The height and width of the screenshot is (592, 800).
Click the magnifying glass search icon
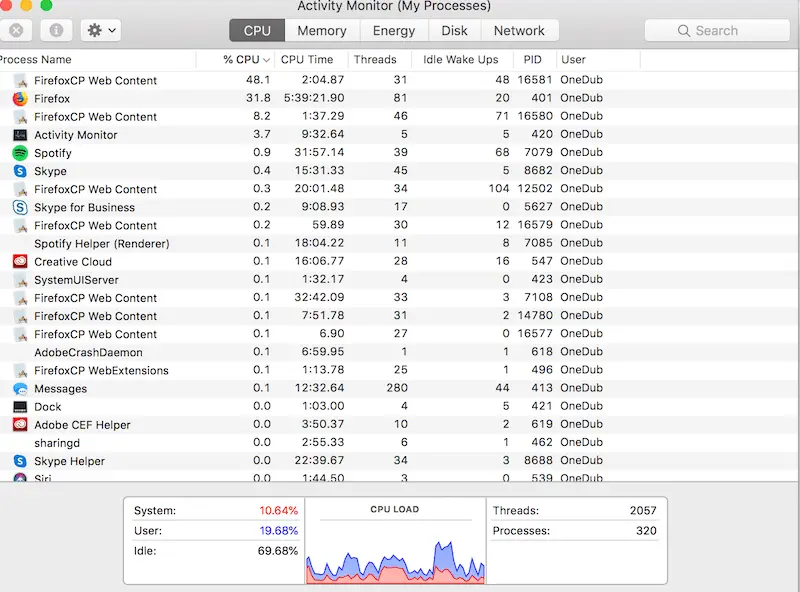pos(684,31)
